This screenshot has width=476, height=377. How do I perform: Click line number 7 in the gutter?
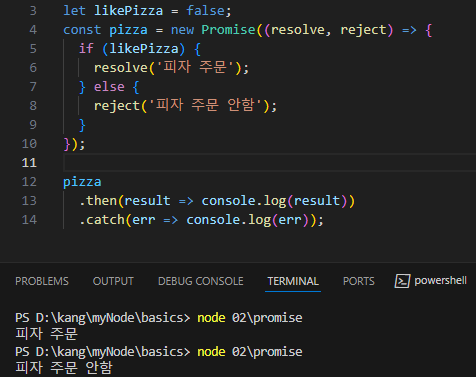33,87
